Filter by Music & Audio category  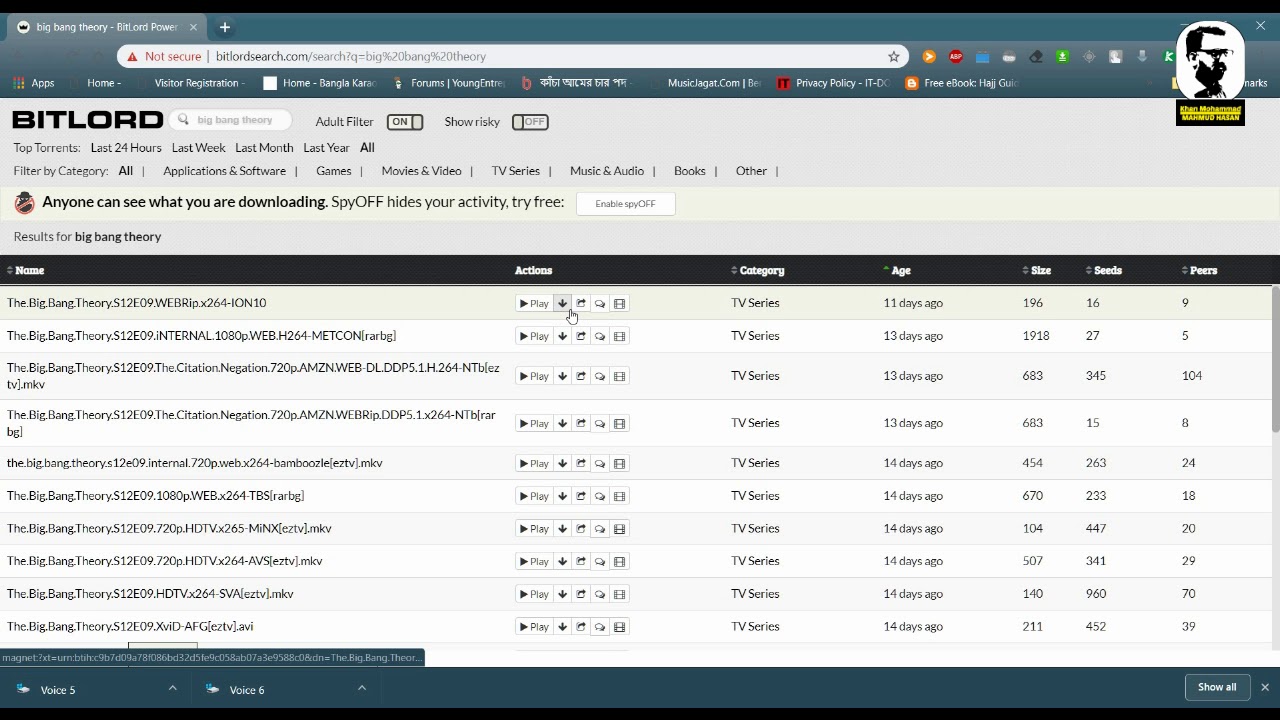(x=607, y=171)
